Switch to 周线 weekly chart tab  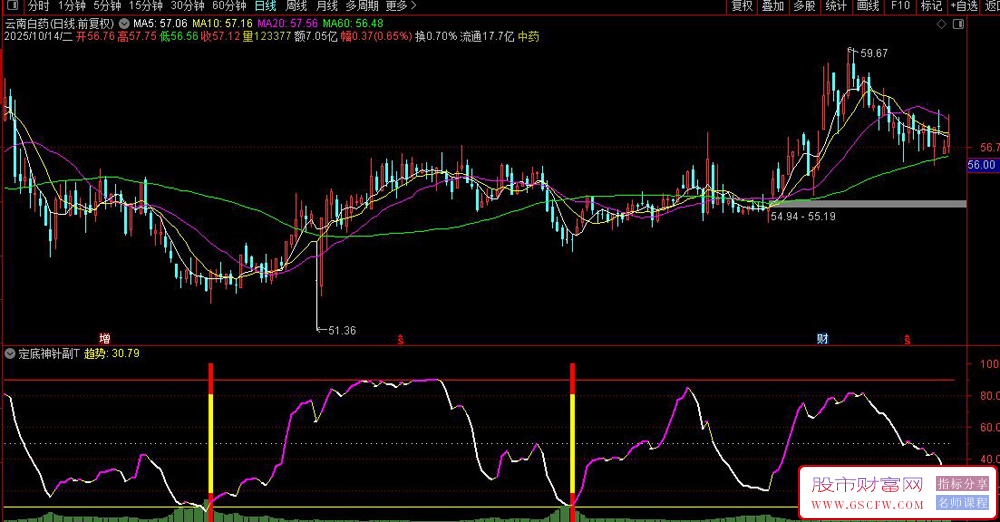296,6
